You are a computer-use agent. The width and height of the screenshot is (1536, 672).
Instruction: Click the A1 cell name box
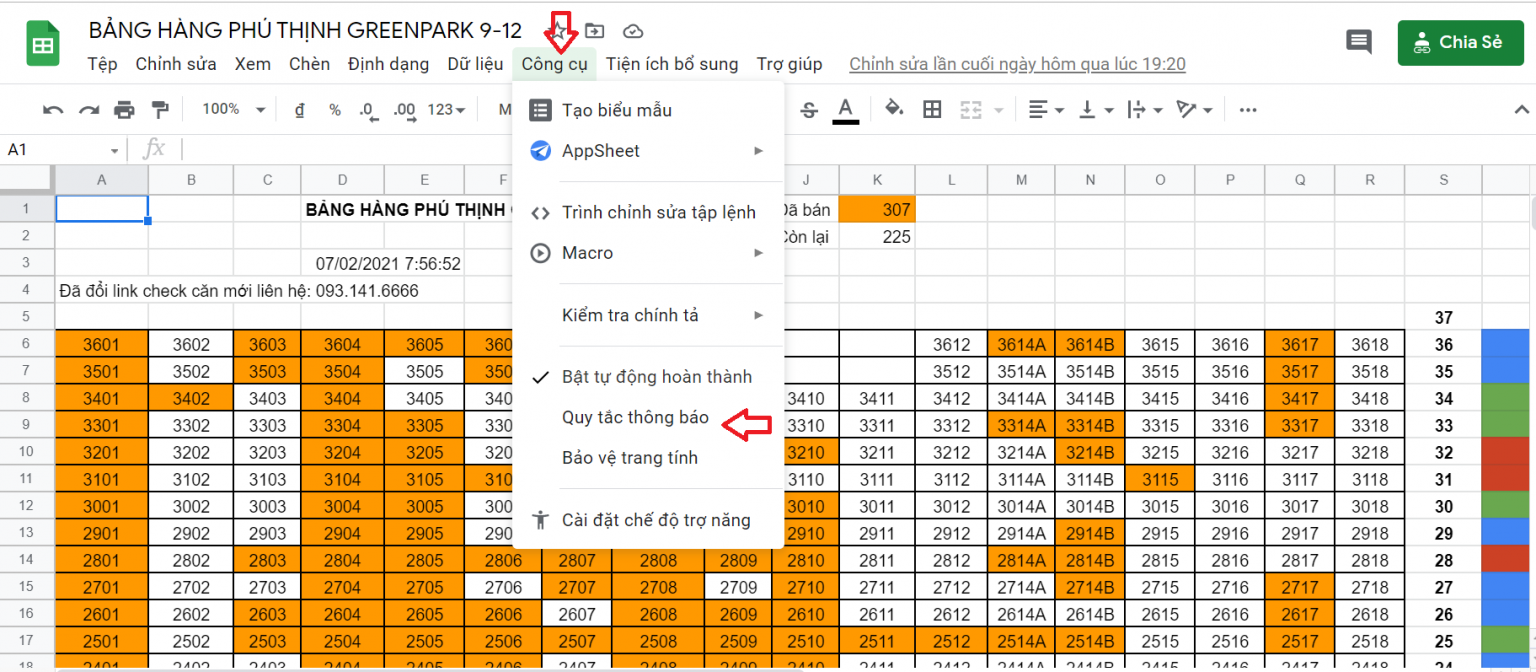click(60, 150)
